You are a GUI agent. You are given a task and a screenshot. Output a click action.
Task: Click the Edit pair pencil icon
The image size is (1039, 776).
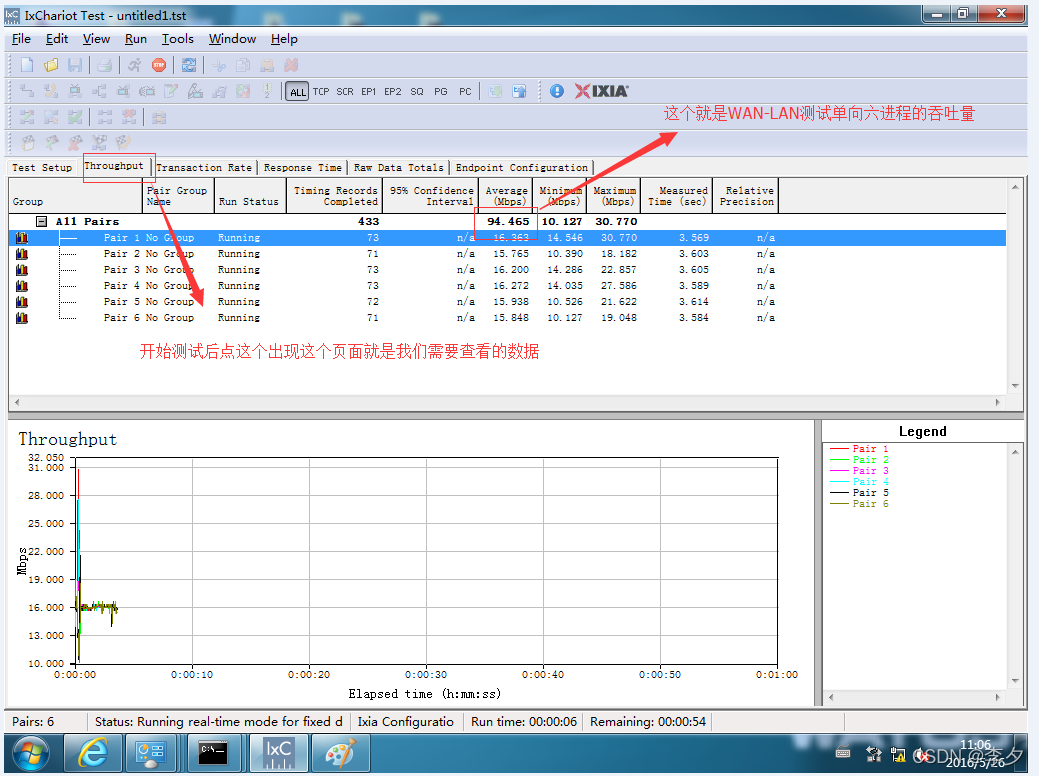[x=171, y=91]
